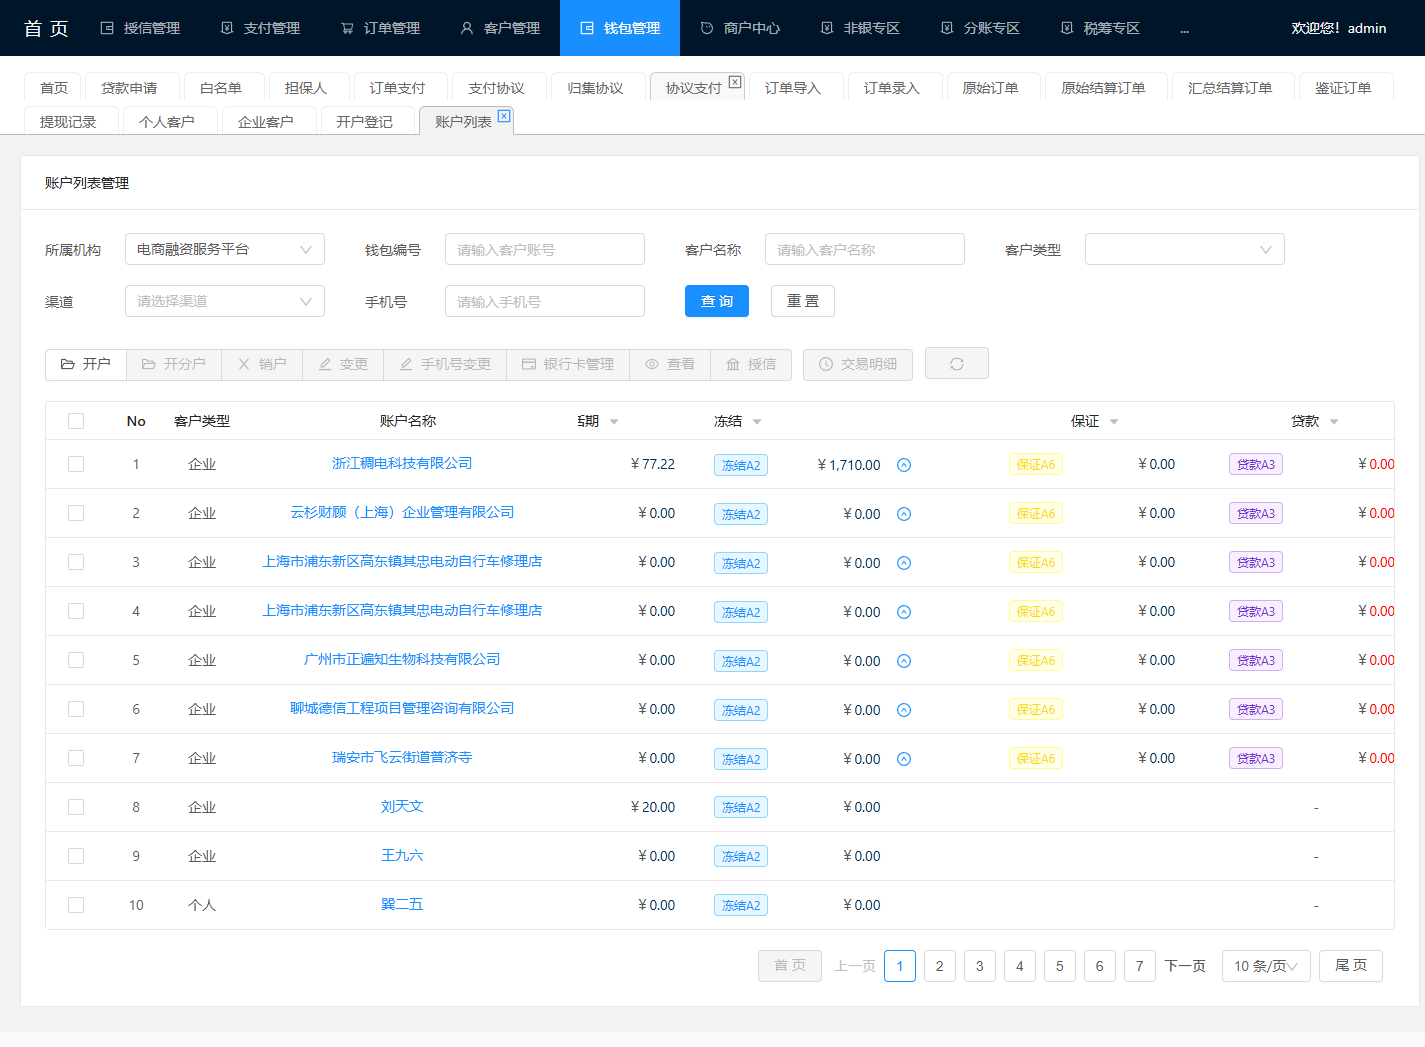
Task: Open the 贷款 column header filter arrow
Action: pos(1334,422)
